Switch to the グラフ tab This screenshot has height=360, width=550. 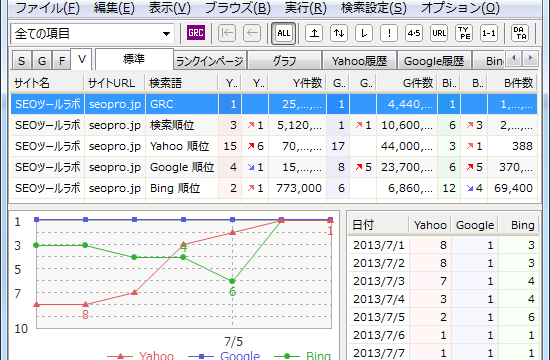click(284, 61)
